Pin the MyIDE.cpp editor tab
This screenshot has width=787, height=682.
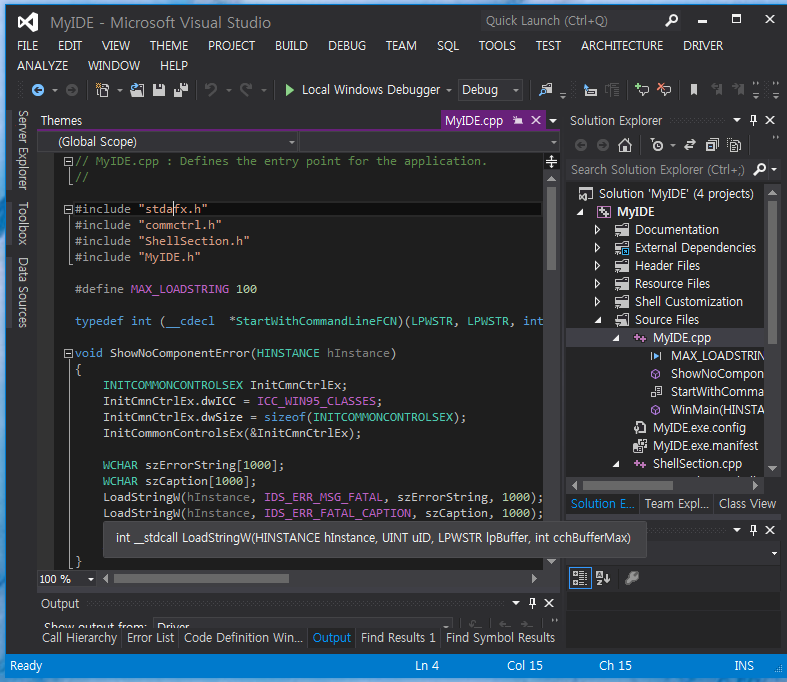519,121
